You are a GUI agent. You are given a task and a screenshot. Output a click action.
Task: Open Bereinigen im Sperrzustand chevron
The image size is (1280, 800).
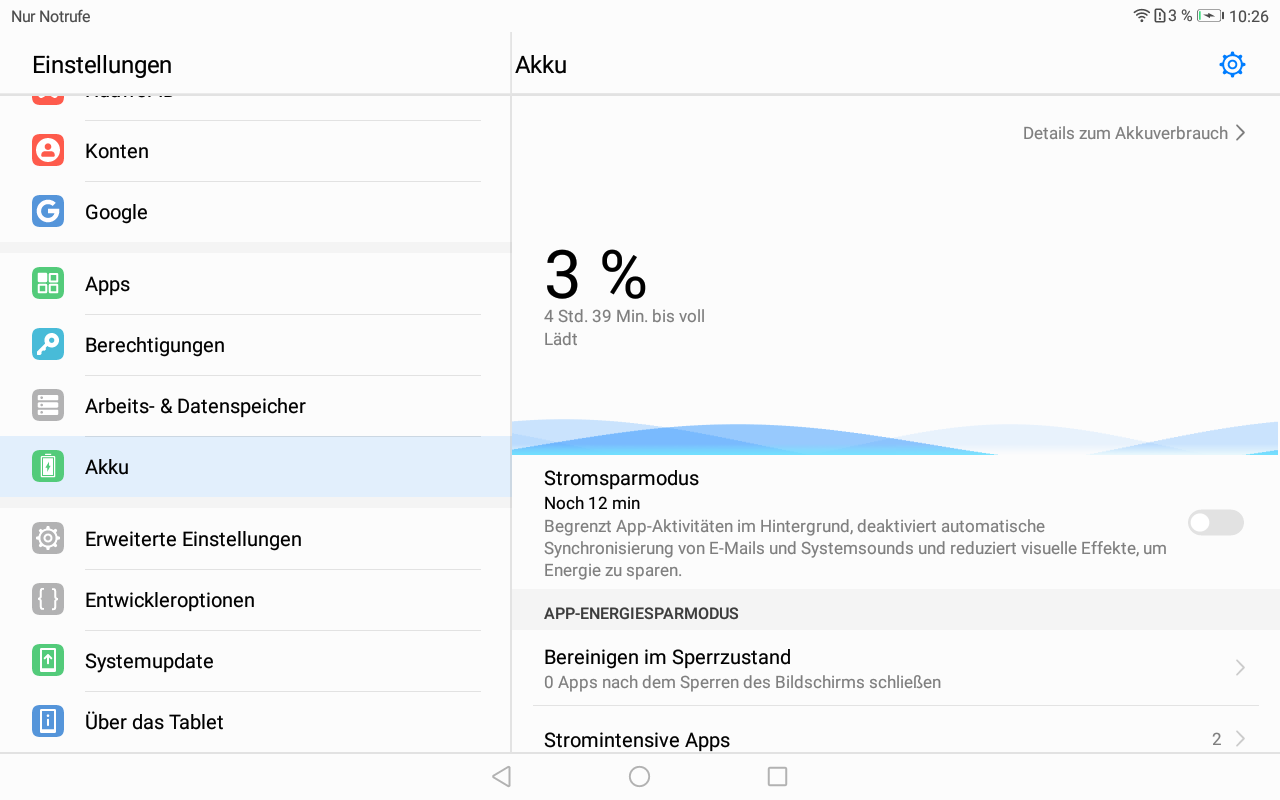pyautogui.click(x=1240, y=668)
